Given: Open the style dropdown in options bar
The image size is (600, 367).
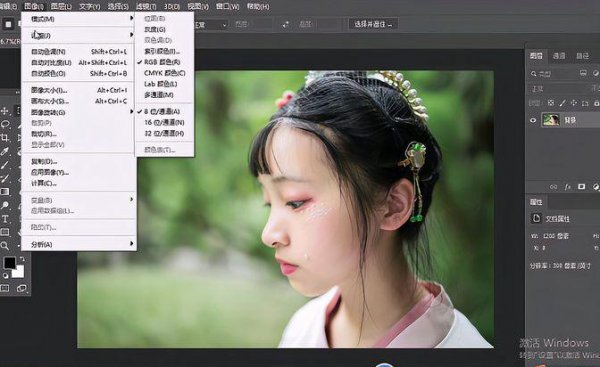Looking at the screenshot, I should click(211, 25).
